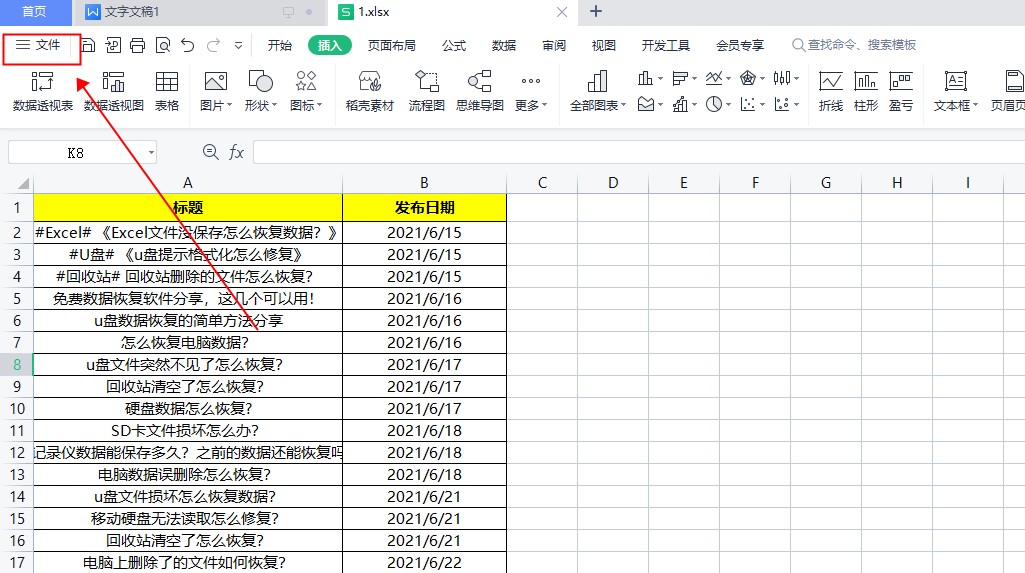Open the Mind Map (思维导图) tool

[x=479, y=82]
